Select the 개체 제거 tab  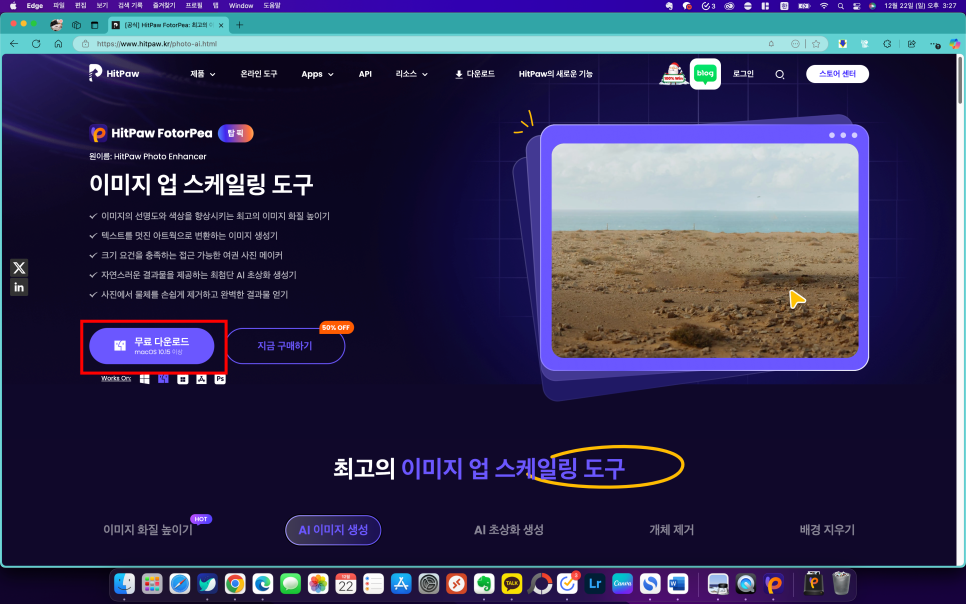click(x=672, y=530)
